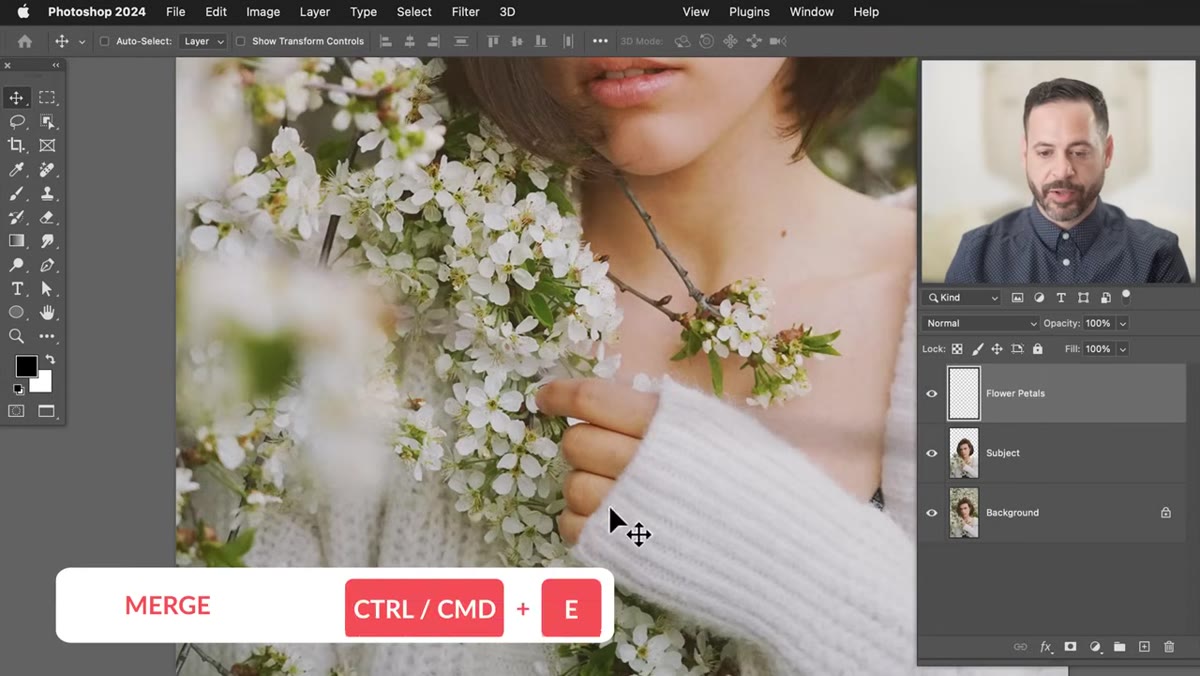
Task: Hide the Background layer
Action: [932, 513]
